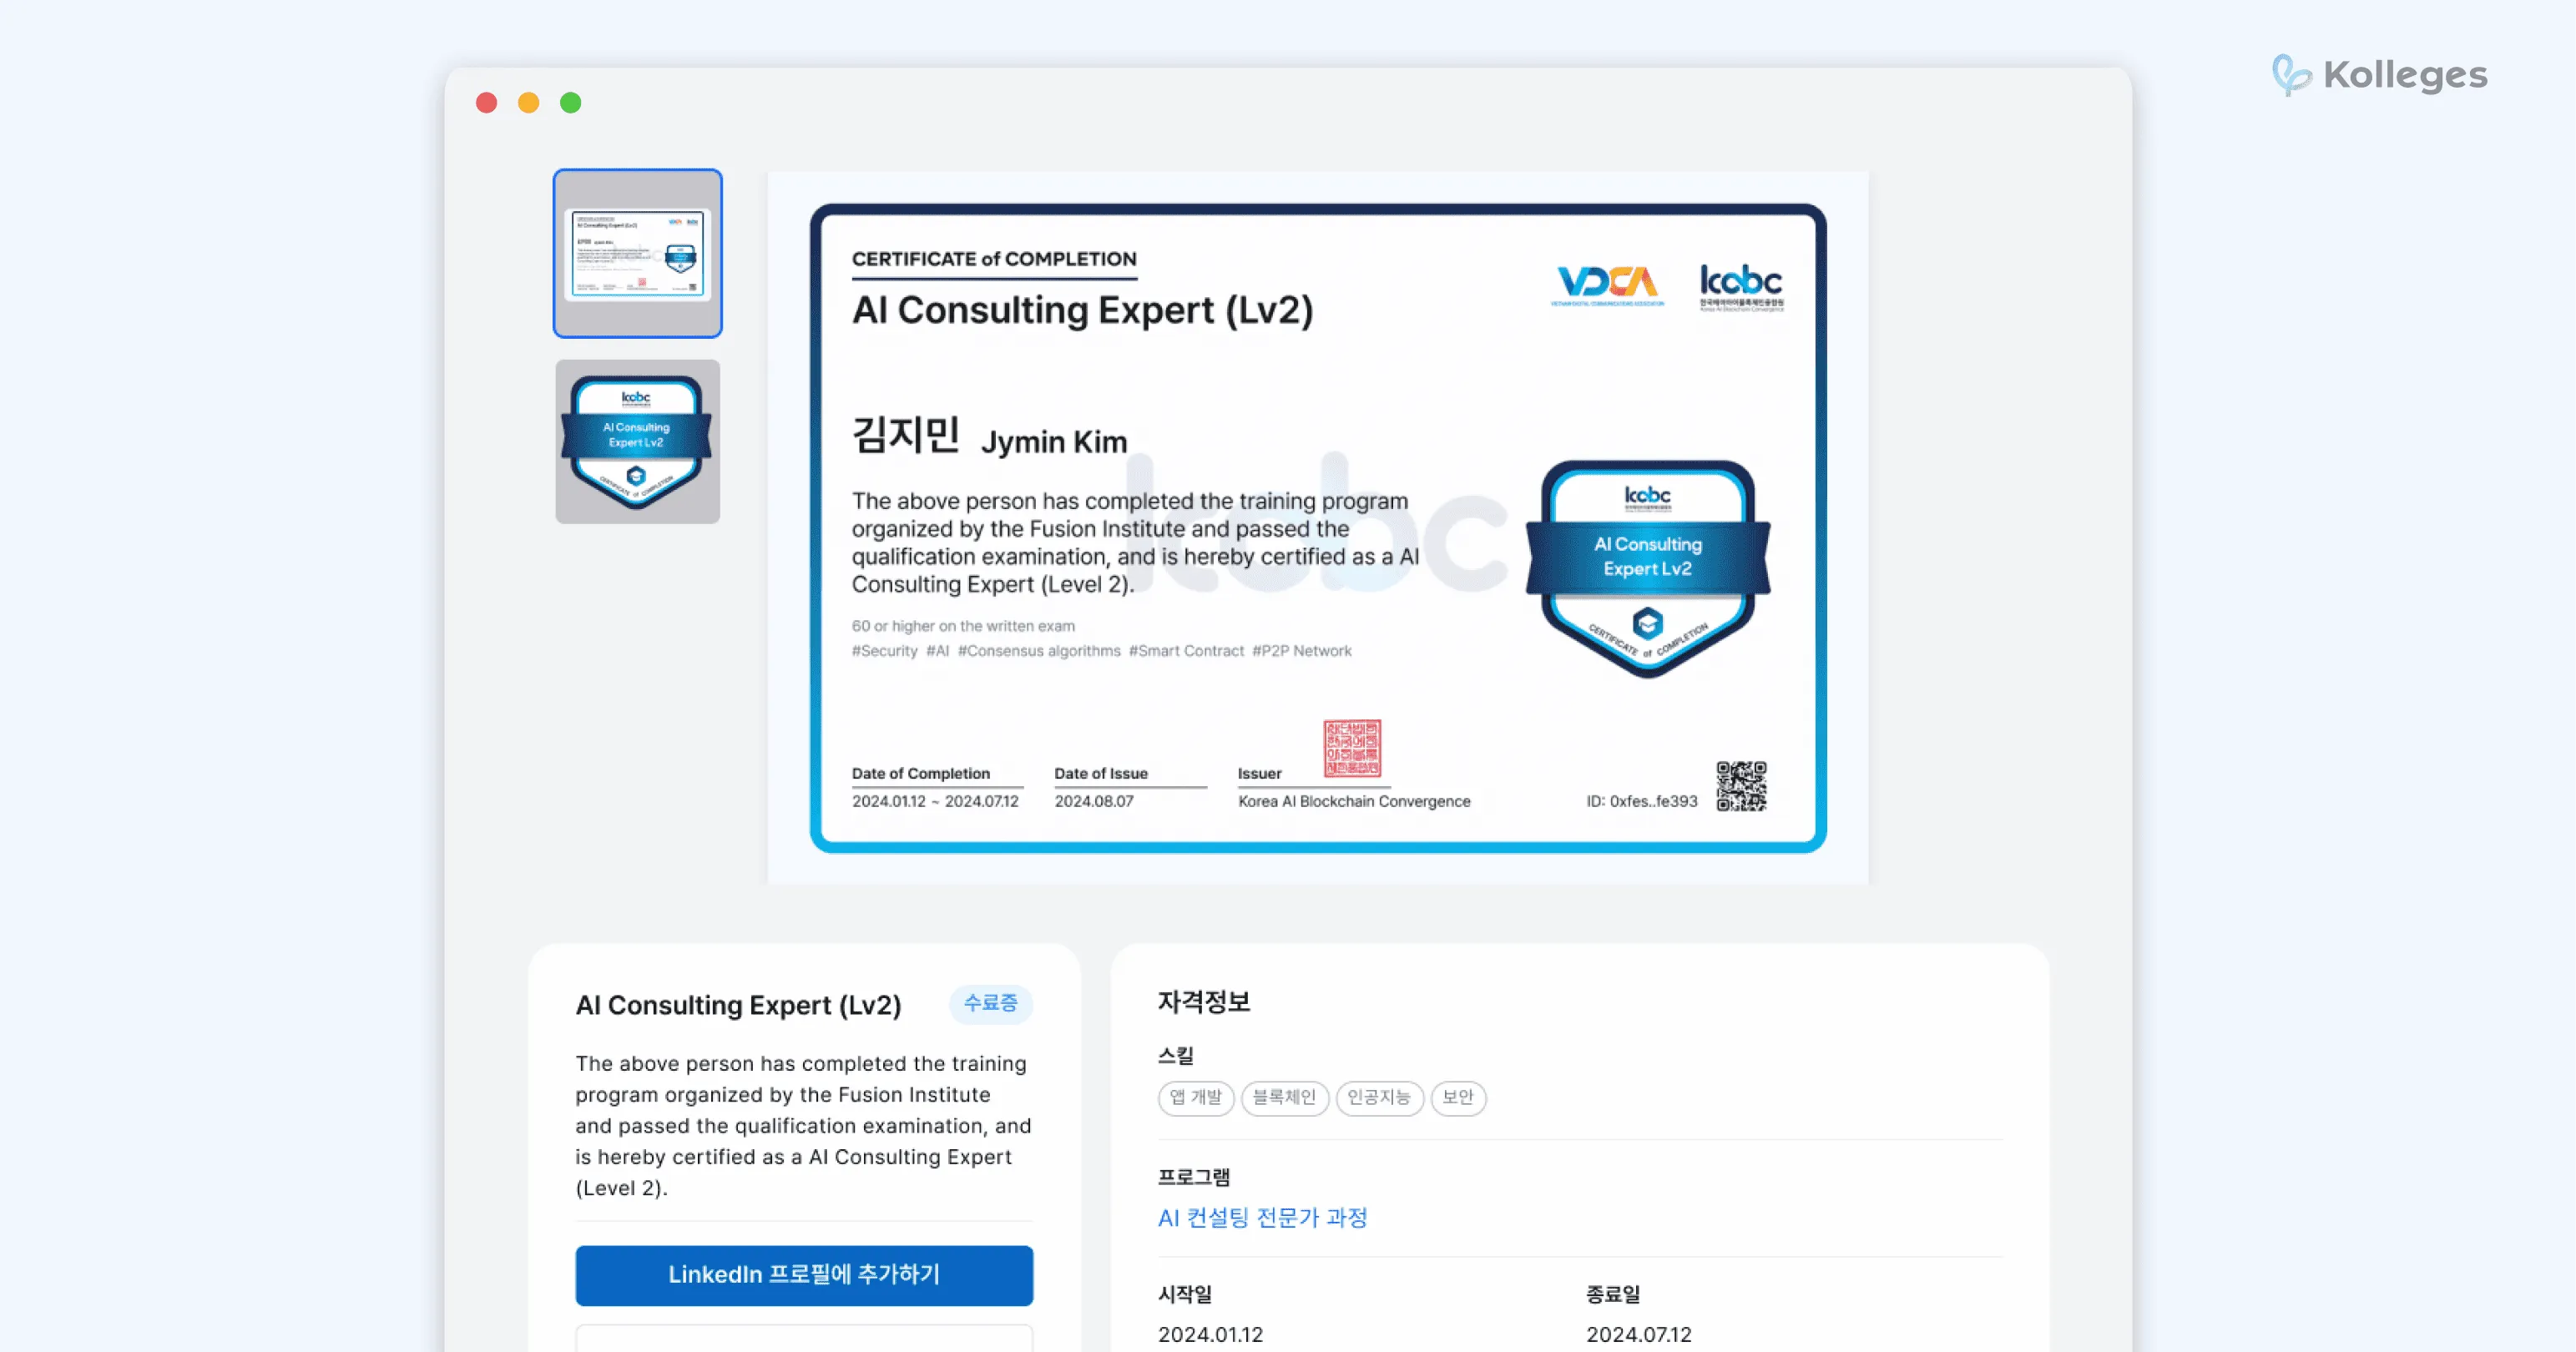Select the certificate thumbnail preview
This screenshot has height=1352, width=2576.
point(637,253)
